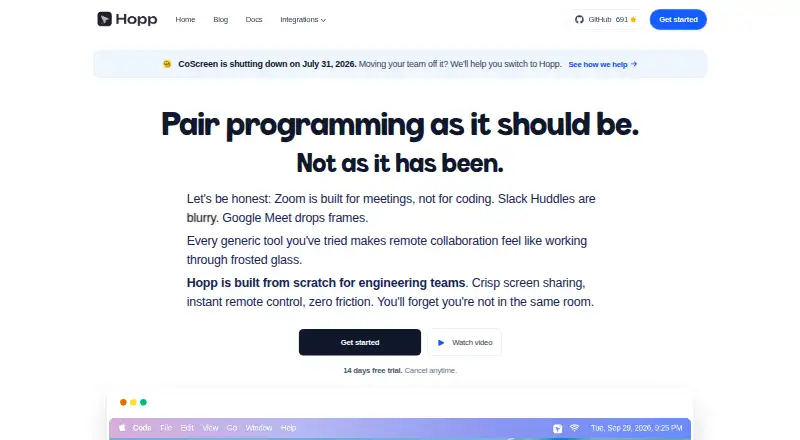Click the date and time in demo
Screen dimensions: 800x440
point(636,428)
